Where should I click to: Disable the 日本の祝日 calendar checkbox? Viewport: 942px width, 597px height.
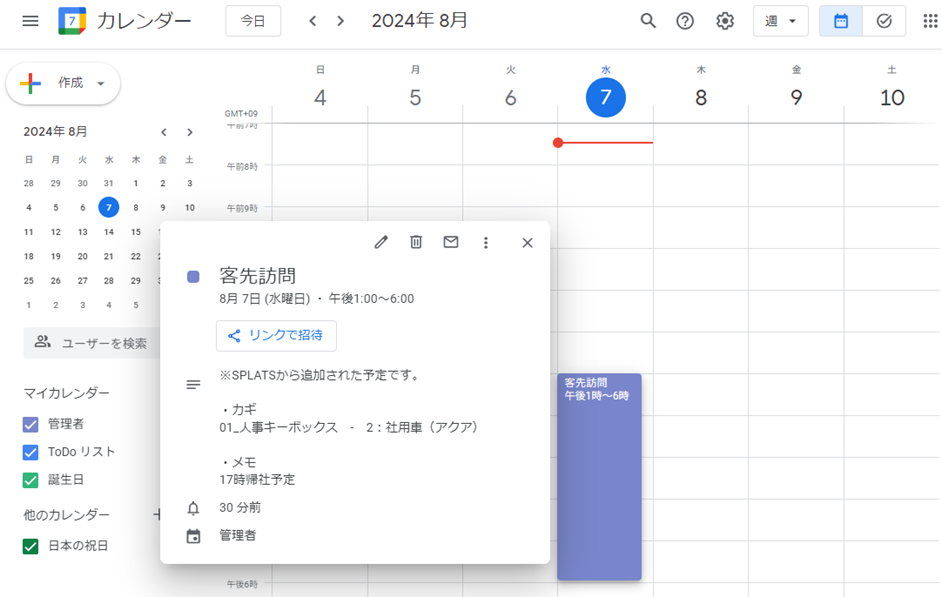coord(31,546)
